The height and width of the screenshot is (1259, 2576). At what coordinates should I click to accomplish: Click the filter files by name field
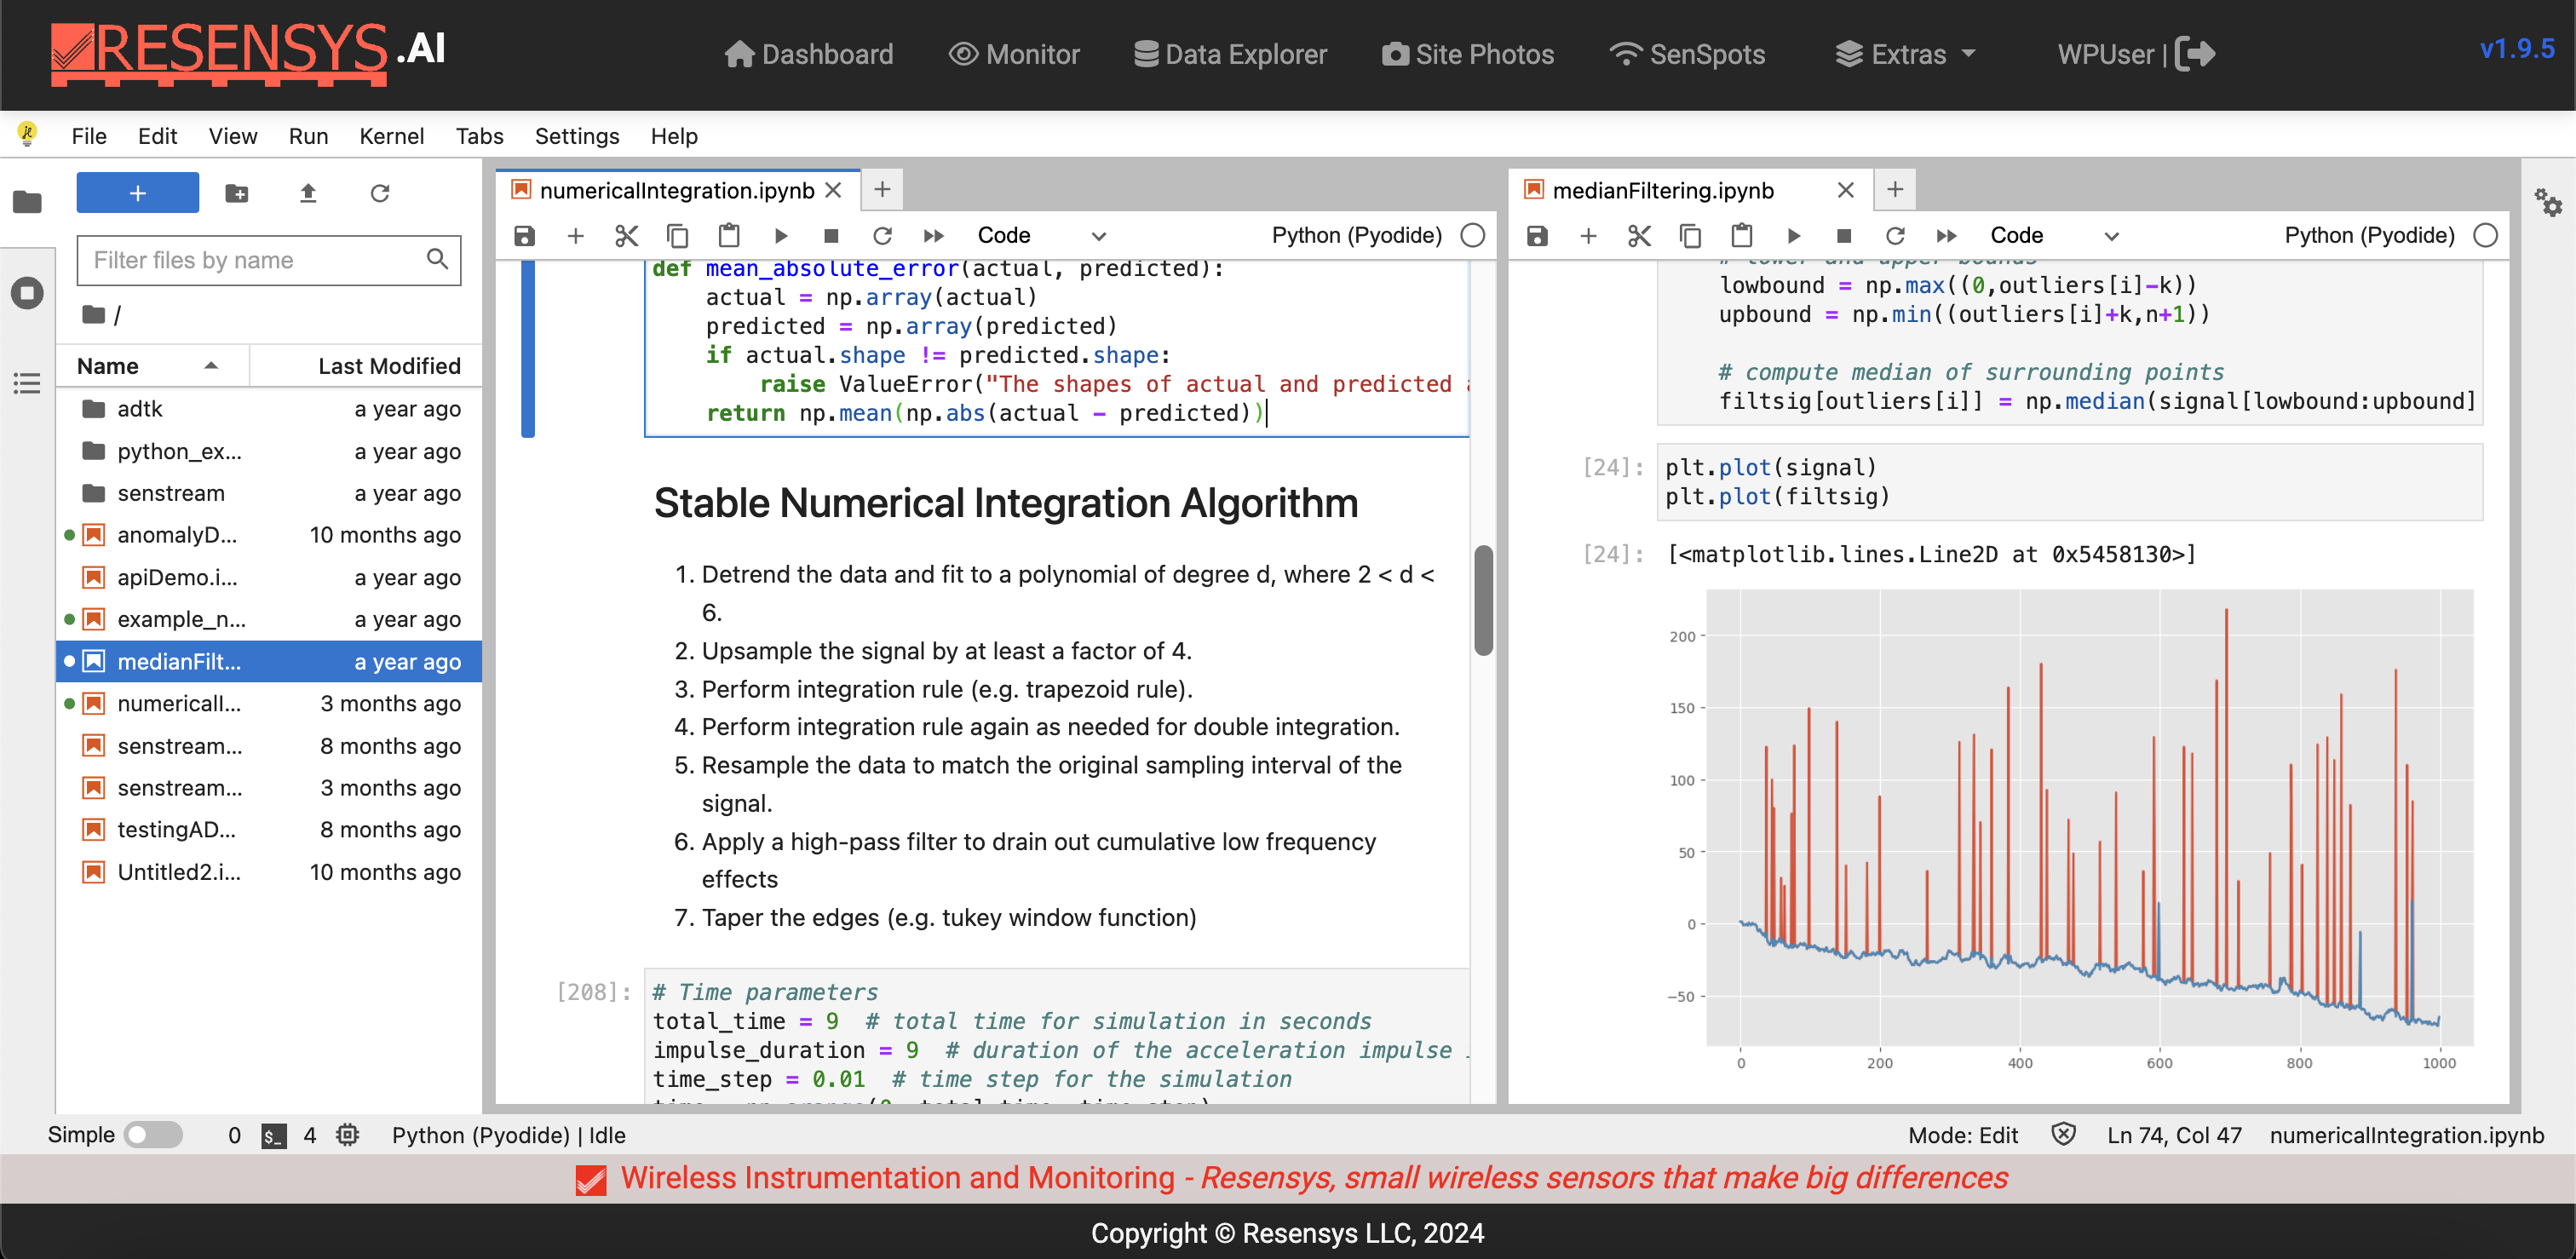click(256, 260)
